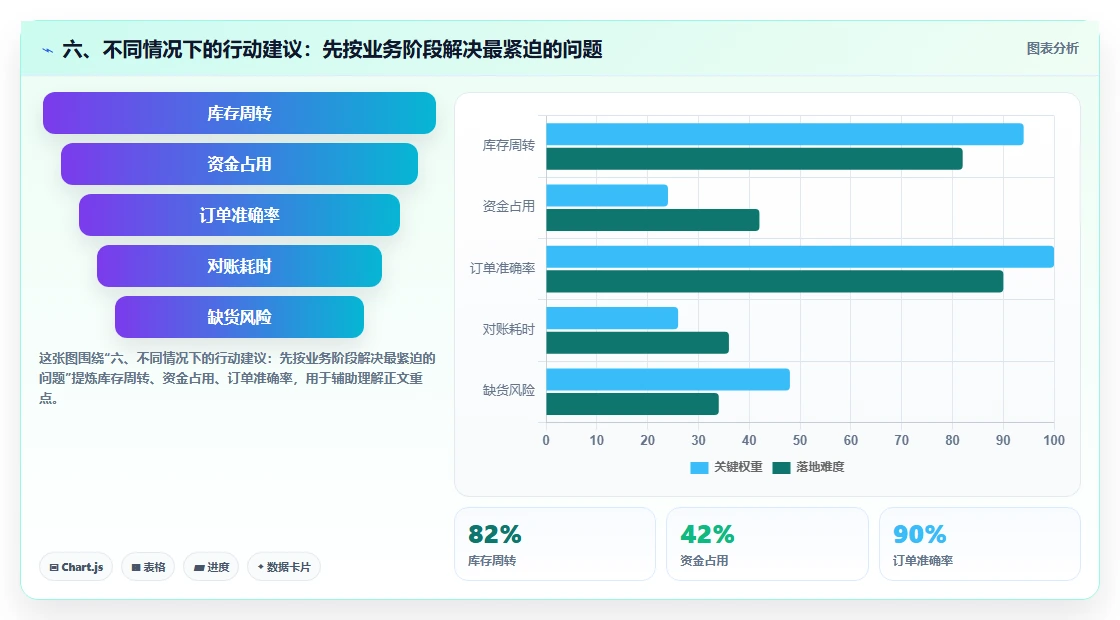Click the 图表分析 label in the header

click(1052, 49)
